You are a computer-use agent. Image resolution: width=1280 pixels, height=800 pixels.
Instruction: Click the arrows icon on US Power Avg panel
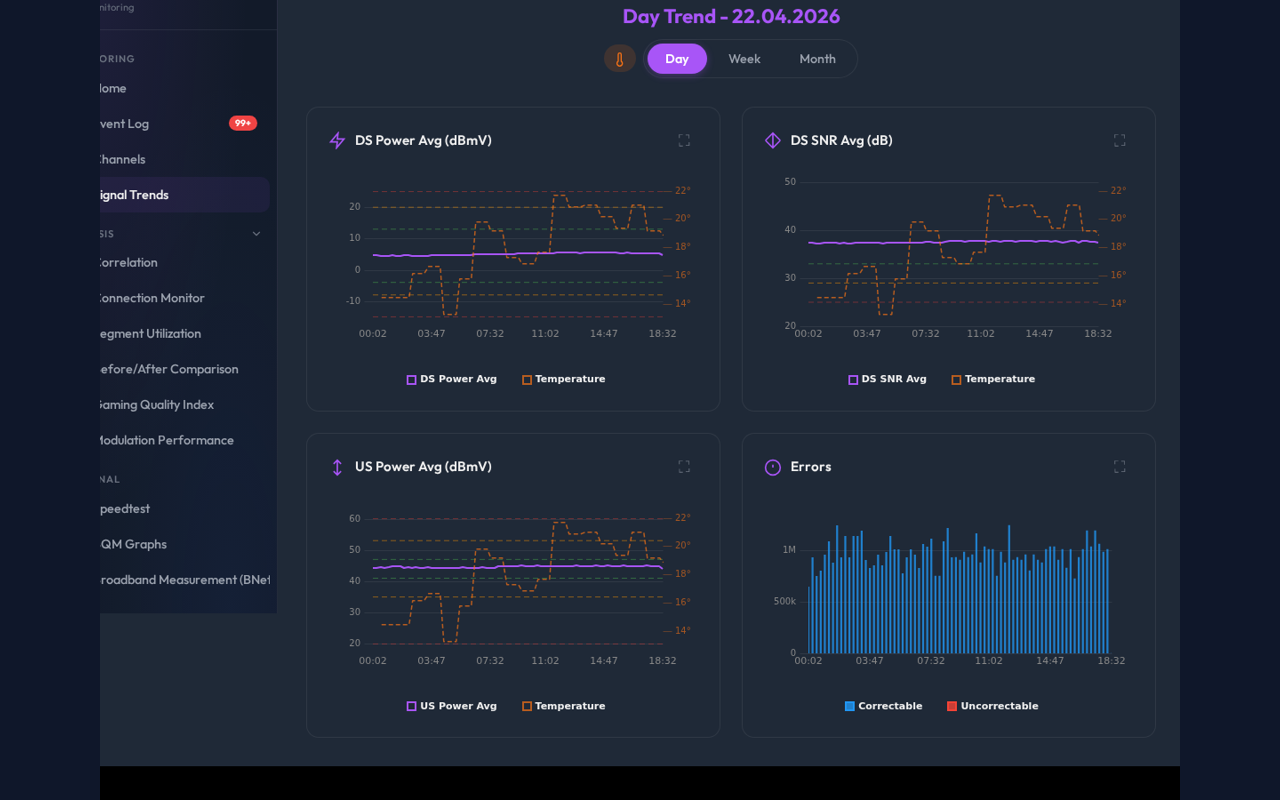[336, 466]
